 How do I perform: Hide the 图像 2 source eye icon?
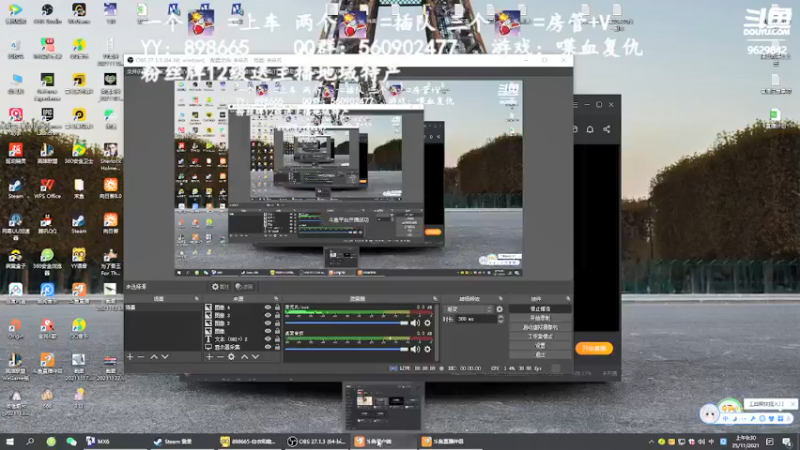pos(268,323)
